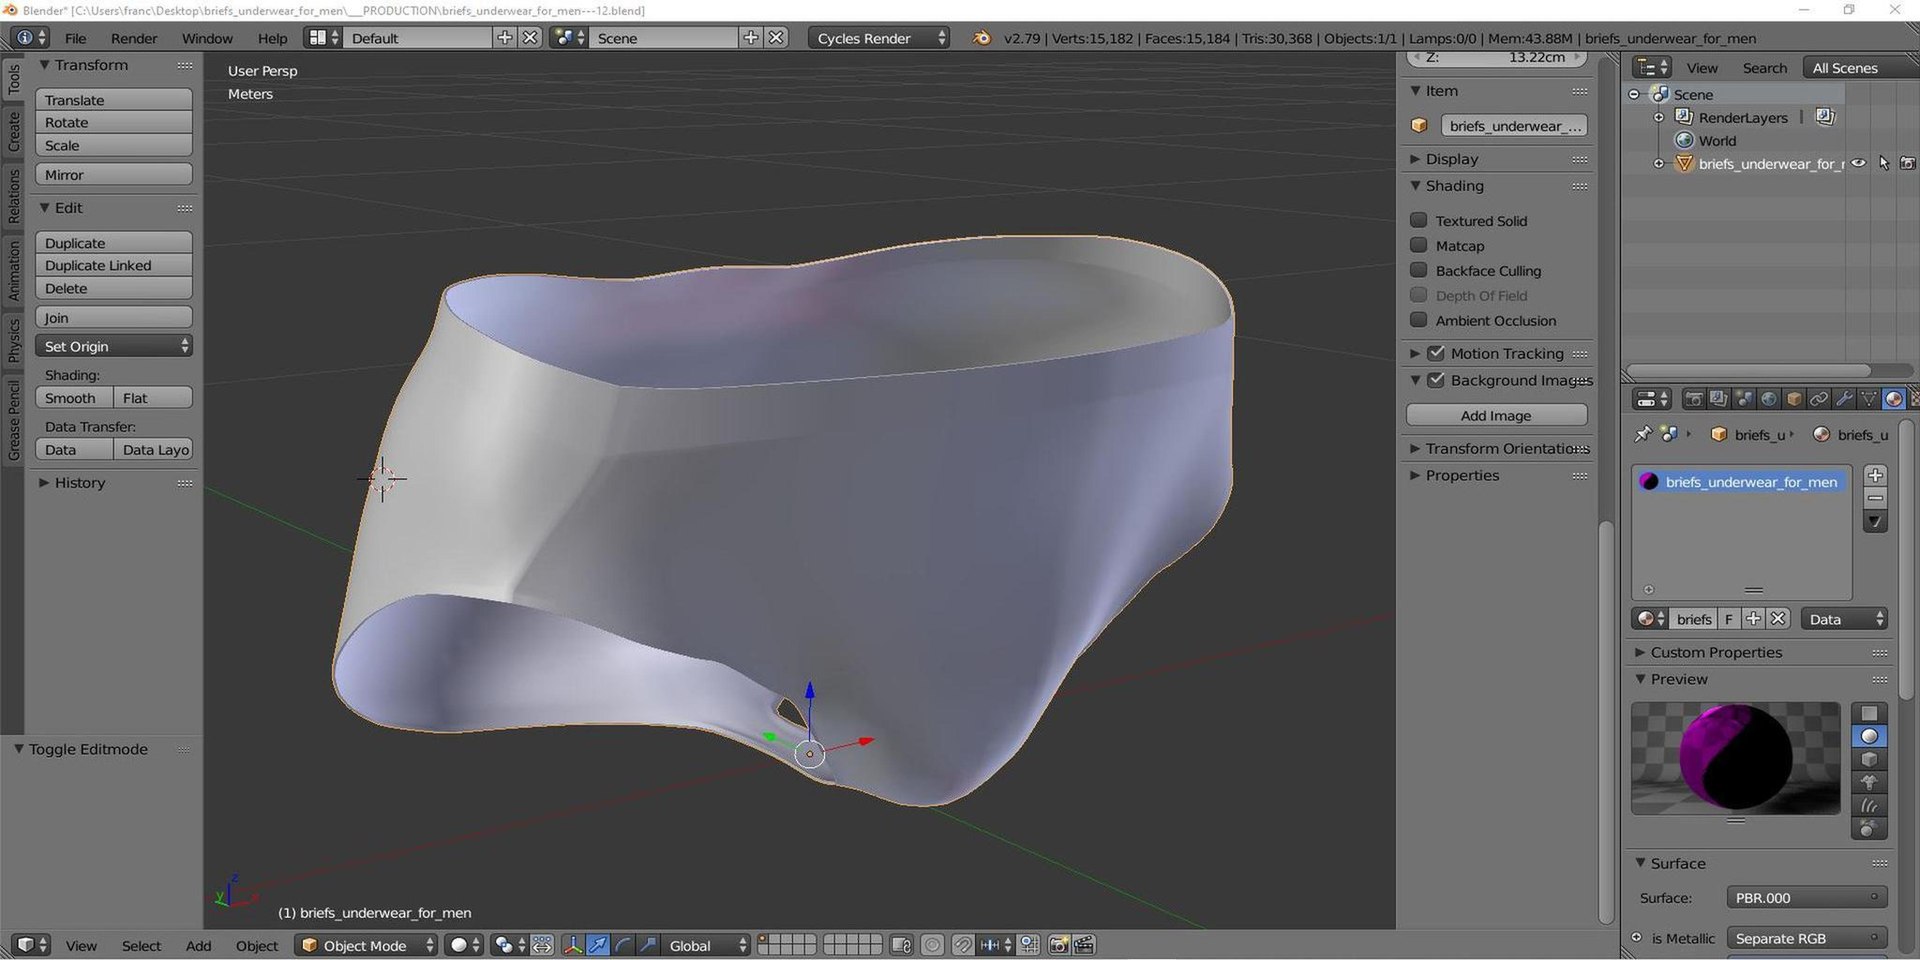Select the rotate manipulator arc icon
The width and height of the screenshot is (1920, 960).
click(623, 945)
